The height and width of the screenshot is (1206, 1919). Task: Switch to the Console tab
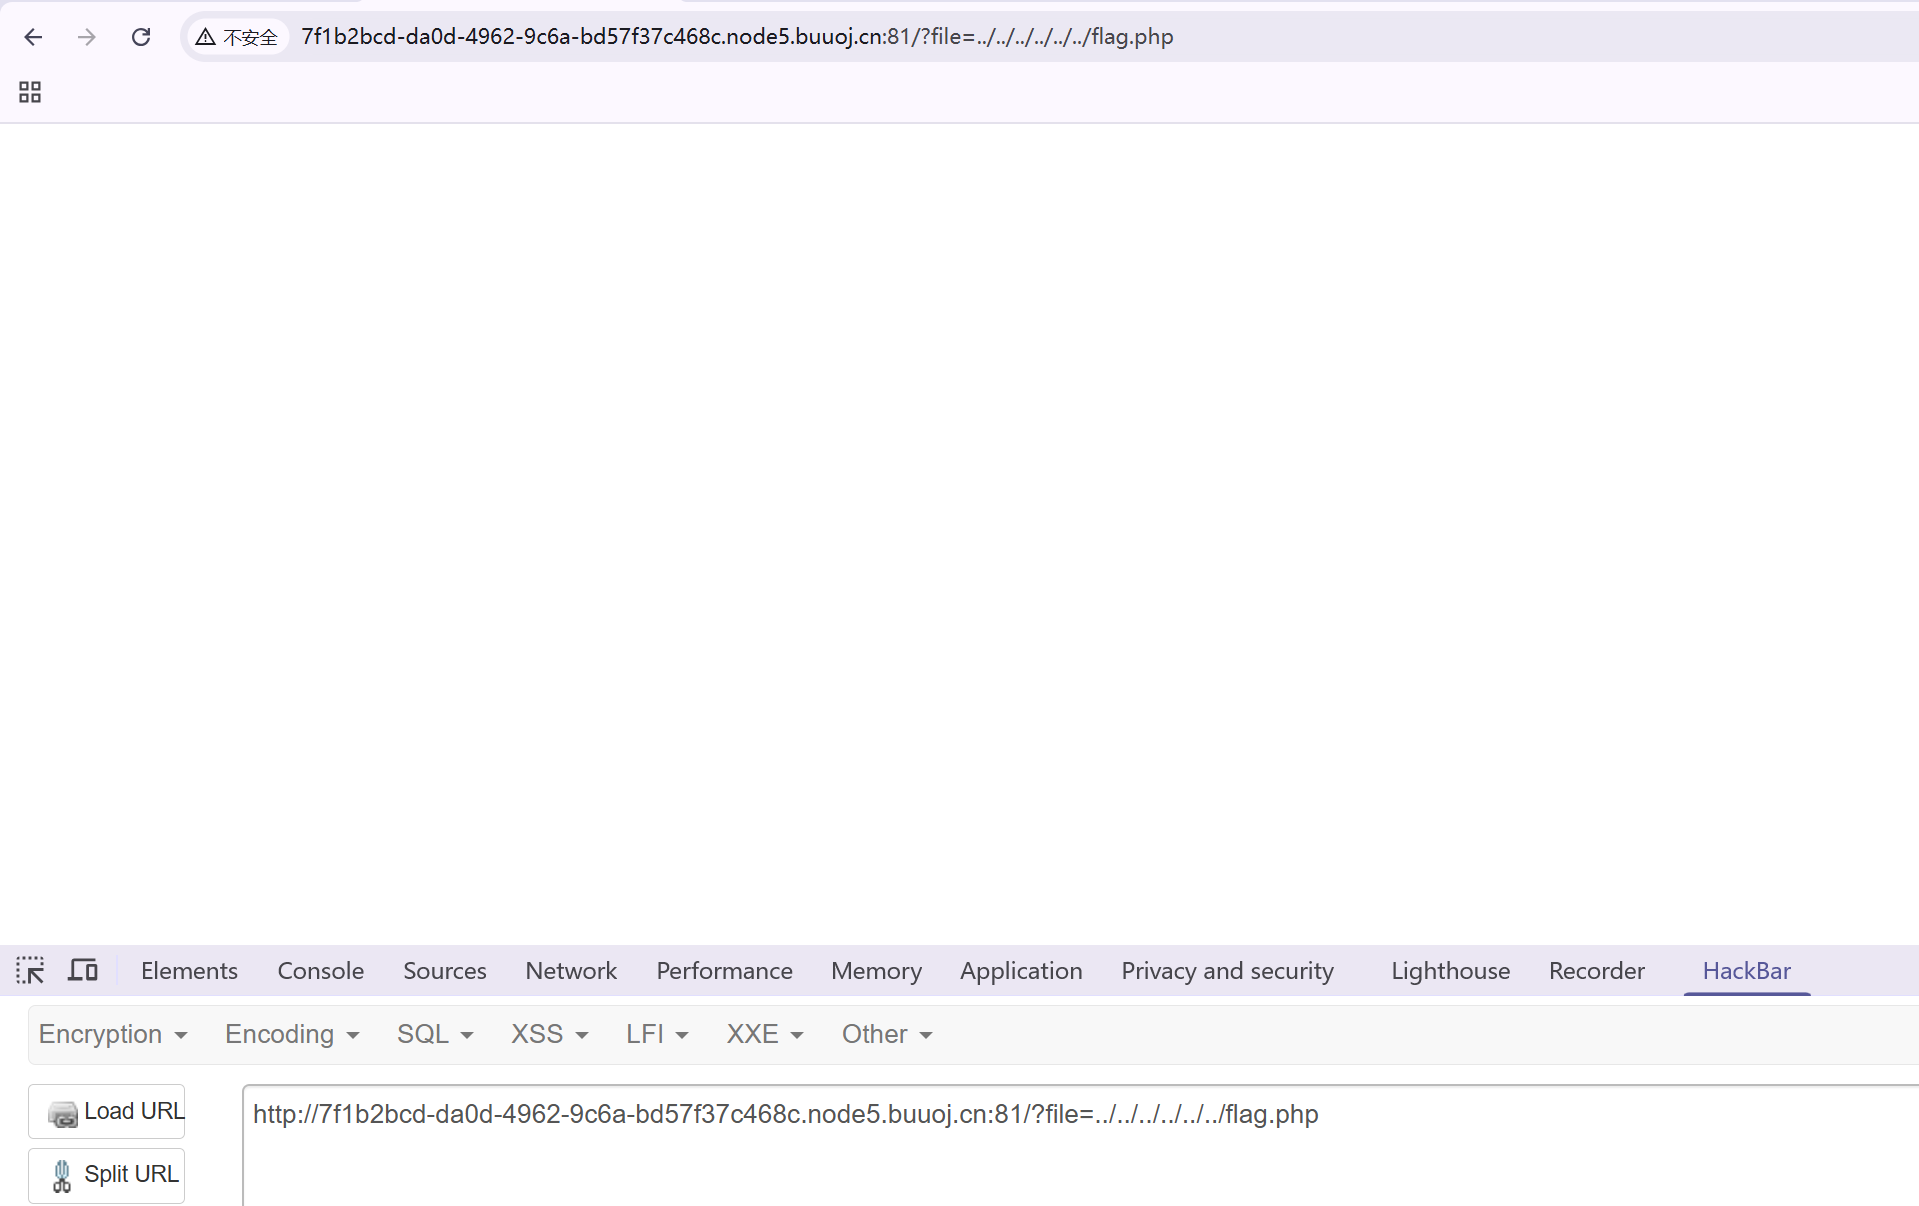[x=320, y=970]
